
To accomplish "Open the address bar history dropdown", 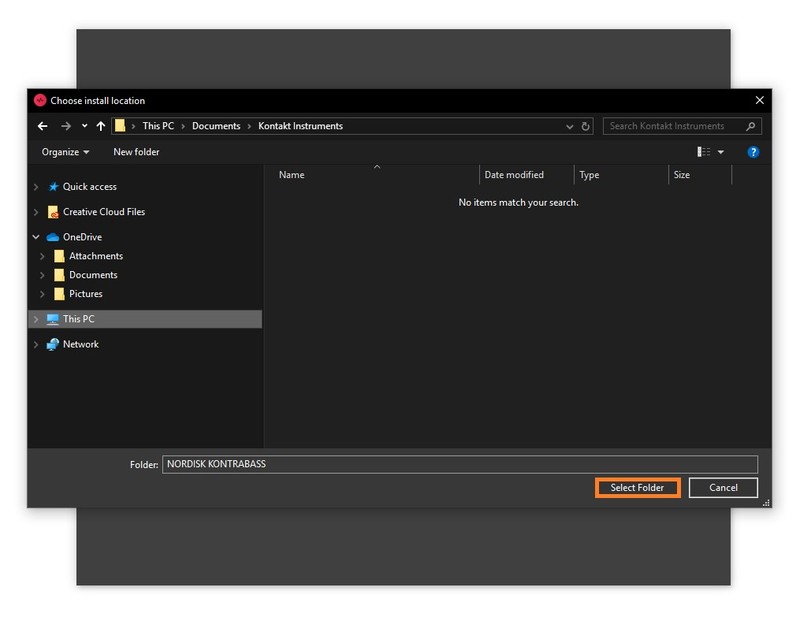I will [x=570, y=127].
